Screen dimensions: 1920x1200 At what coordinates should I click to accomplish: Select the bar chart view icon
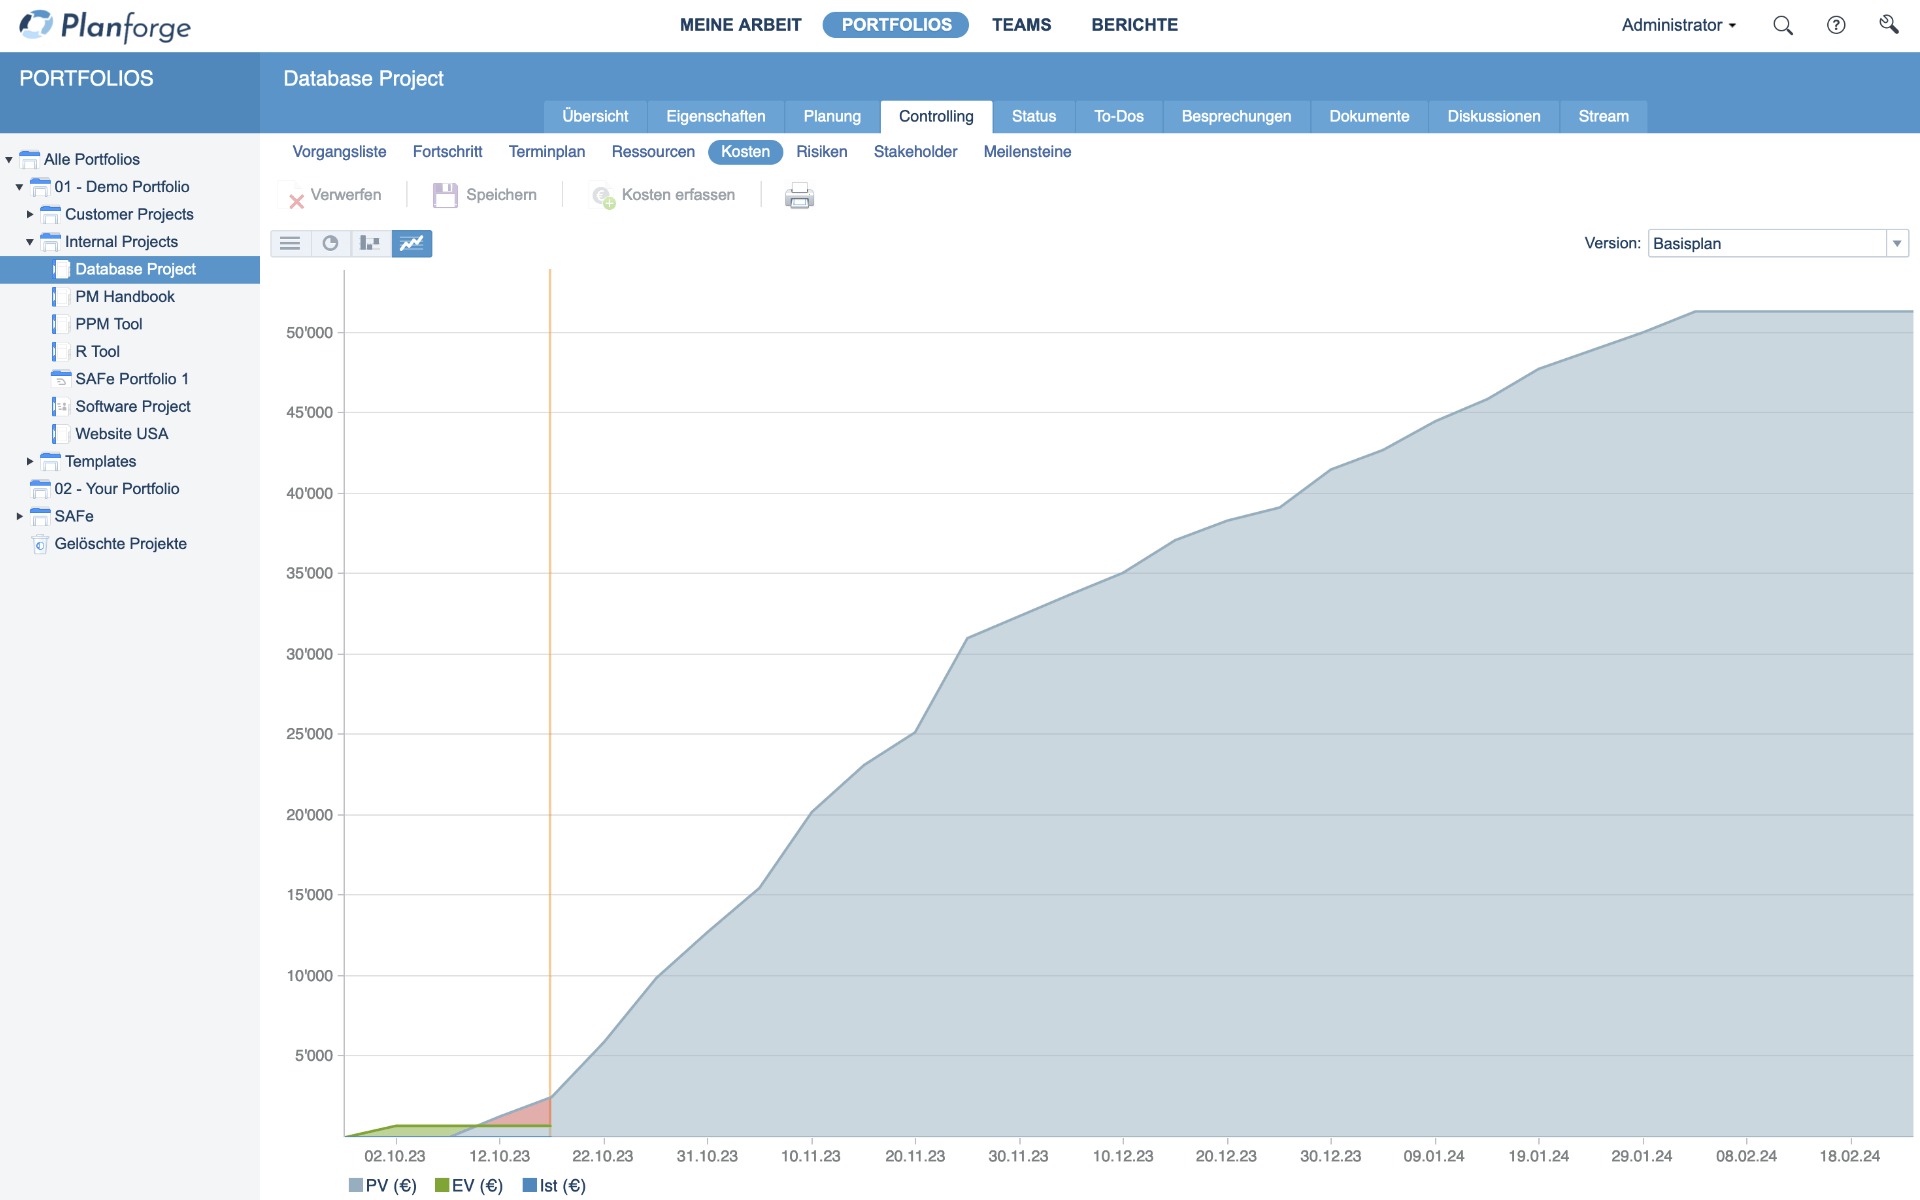370,243
